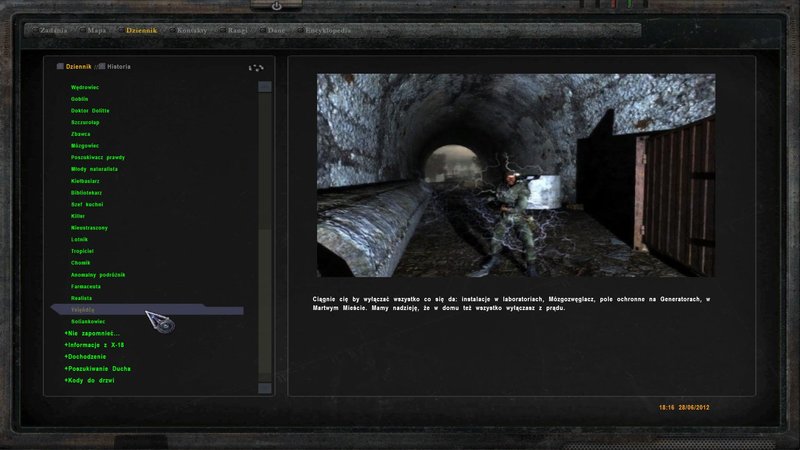Select the Chomik entry
This screenshot has height=450, width=800.
coord(81,263)
